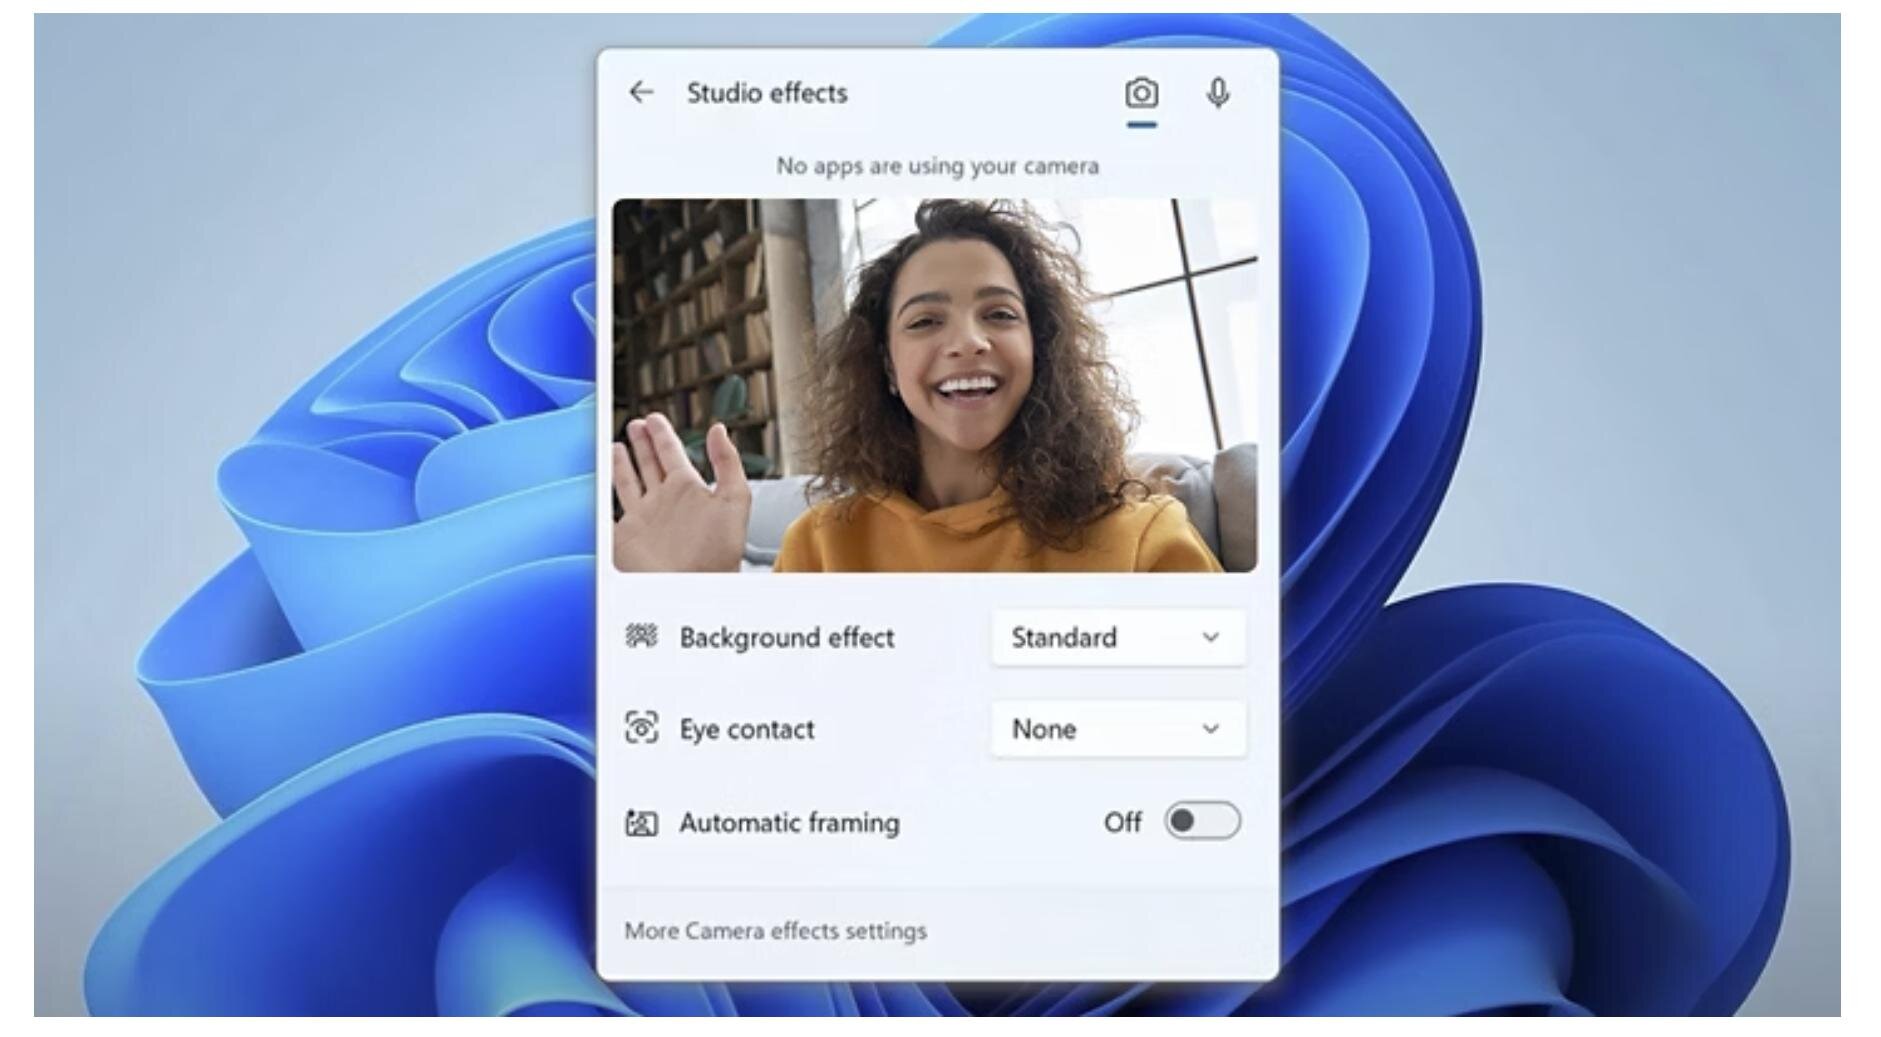Click the Automatic framing row icon
1881x1037 pixels.
[x=641, y=823]
